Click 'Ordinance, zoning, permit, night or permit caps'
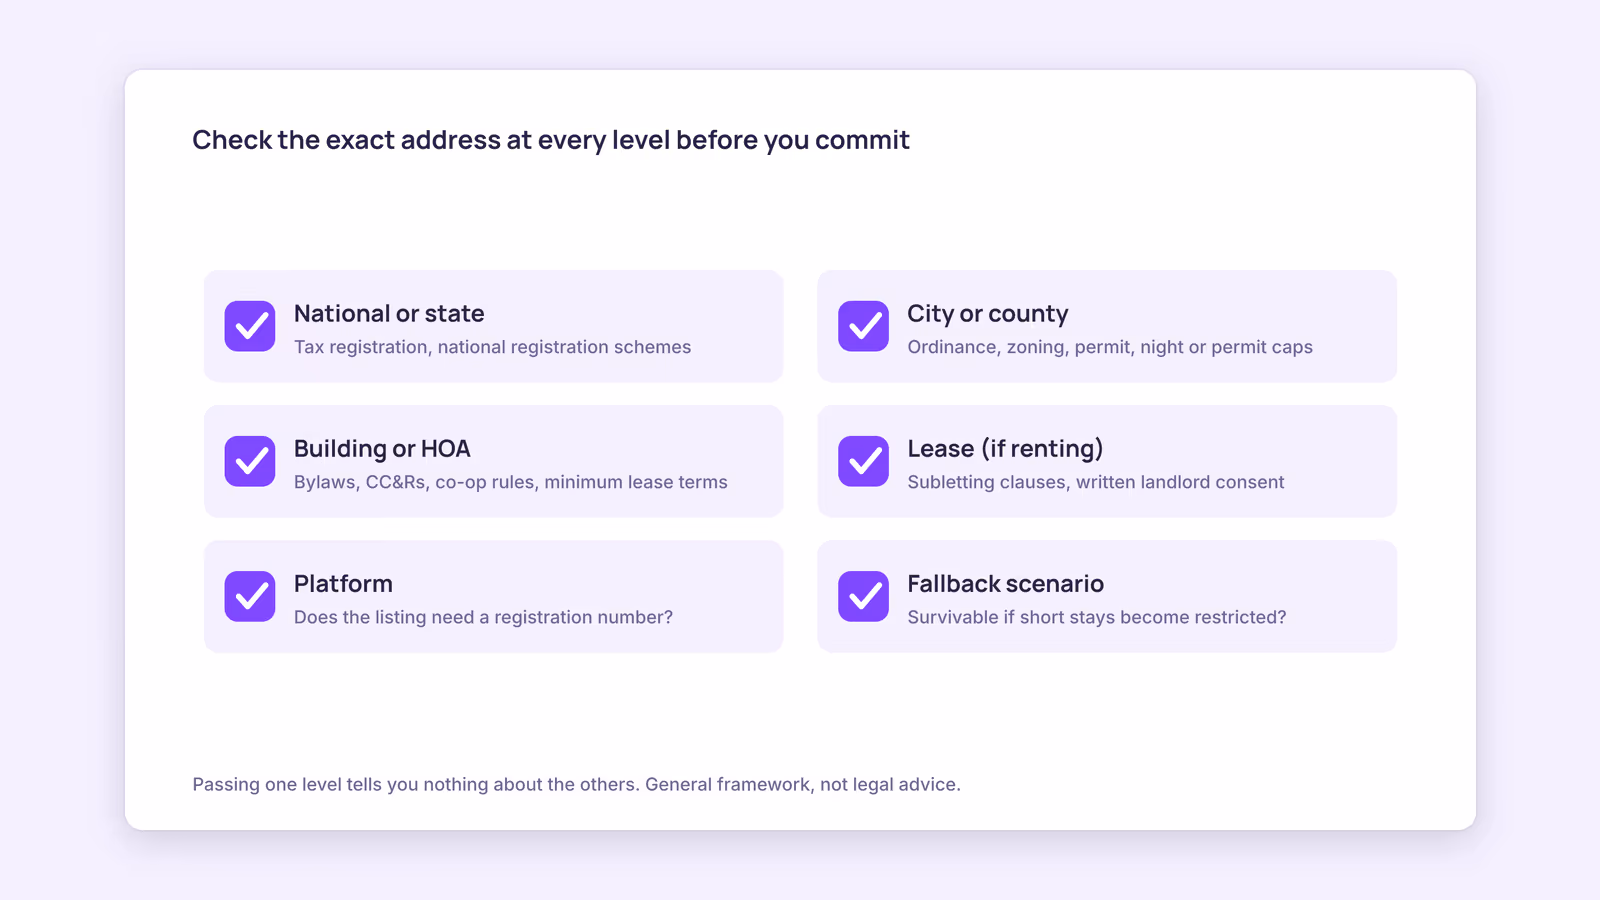Viewport: 1600px width, 900px height. pyautogui.click(x=1110, y=347)
